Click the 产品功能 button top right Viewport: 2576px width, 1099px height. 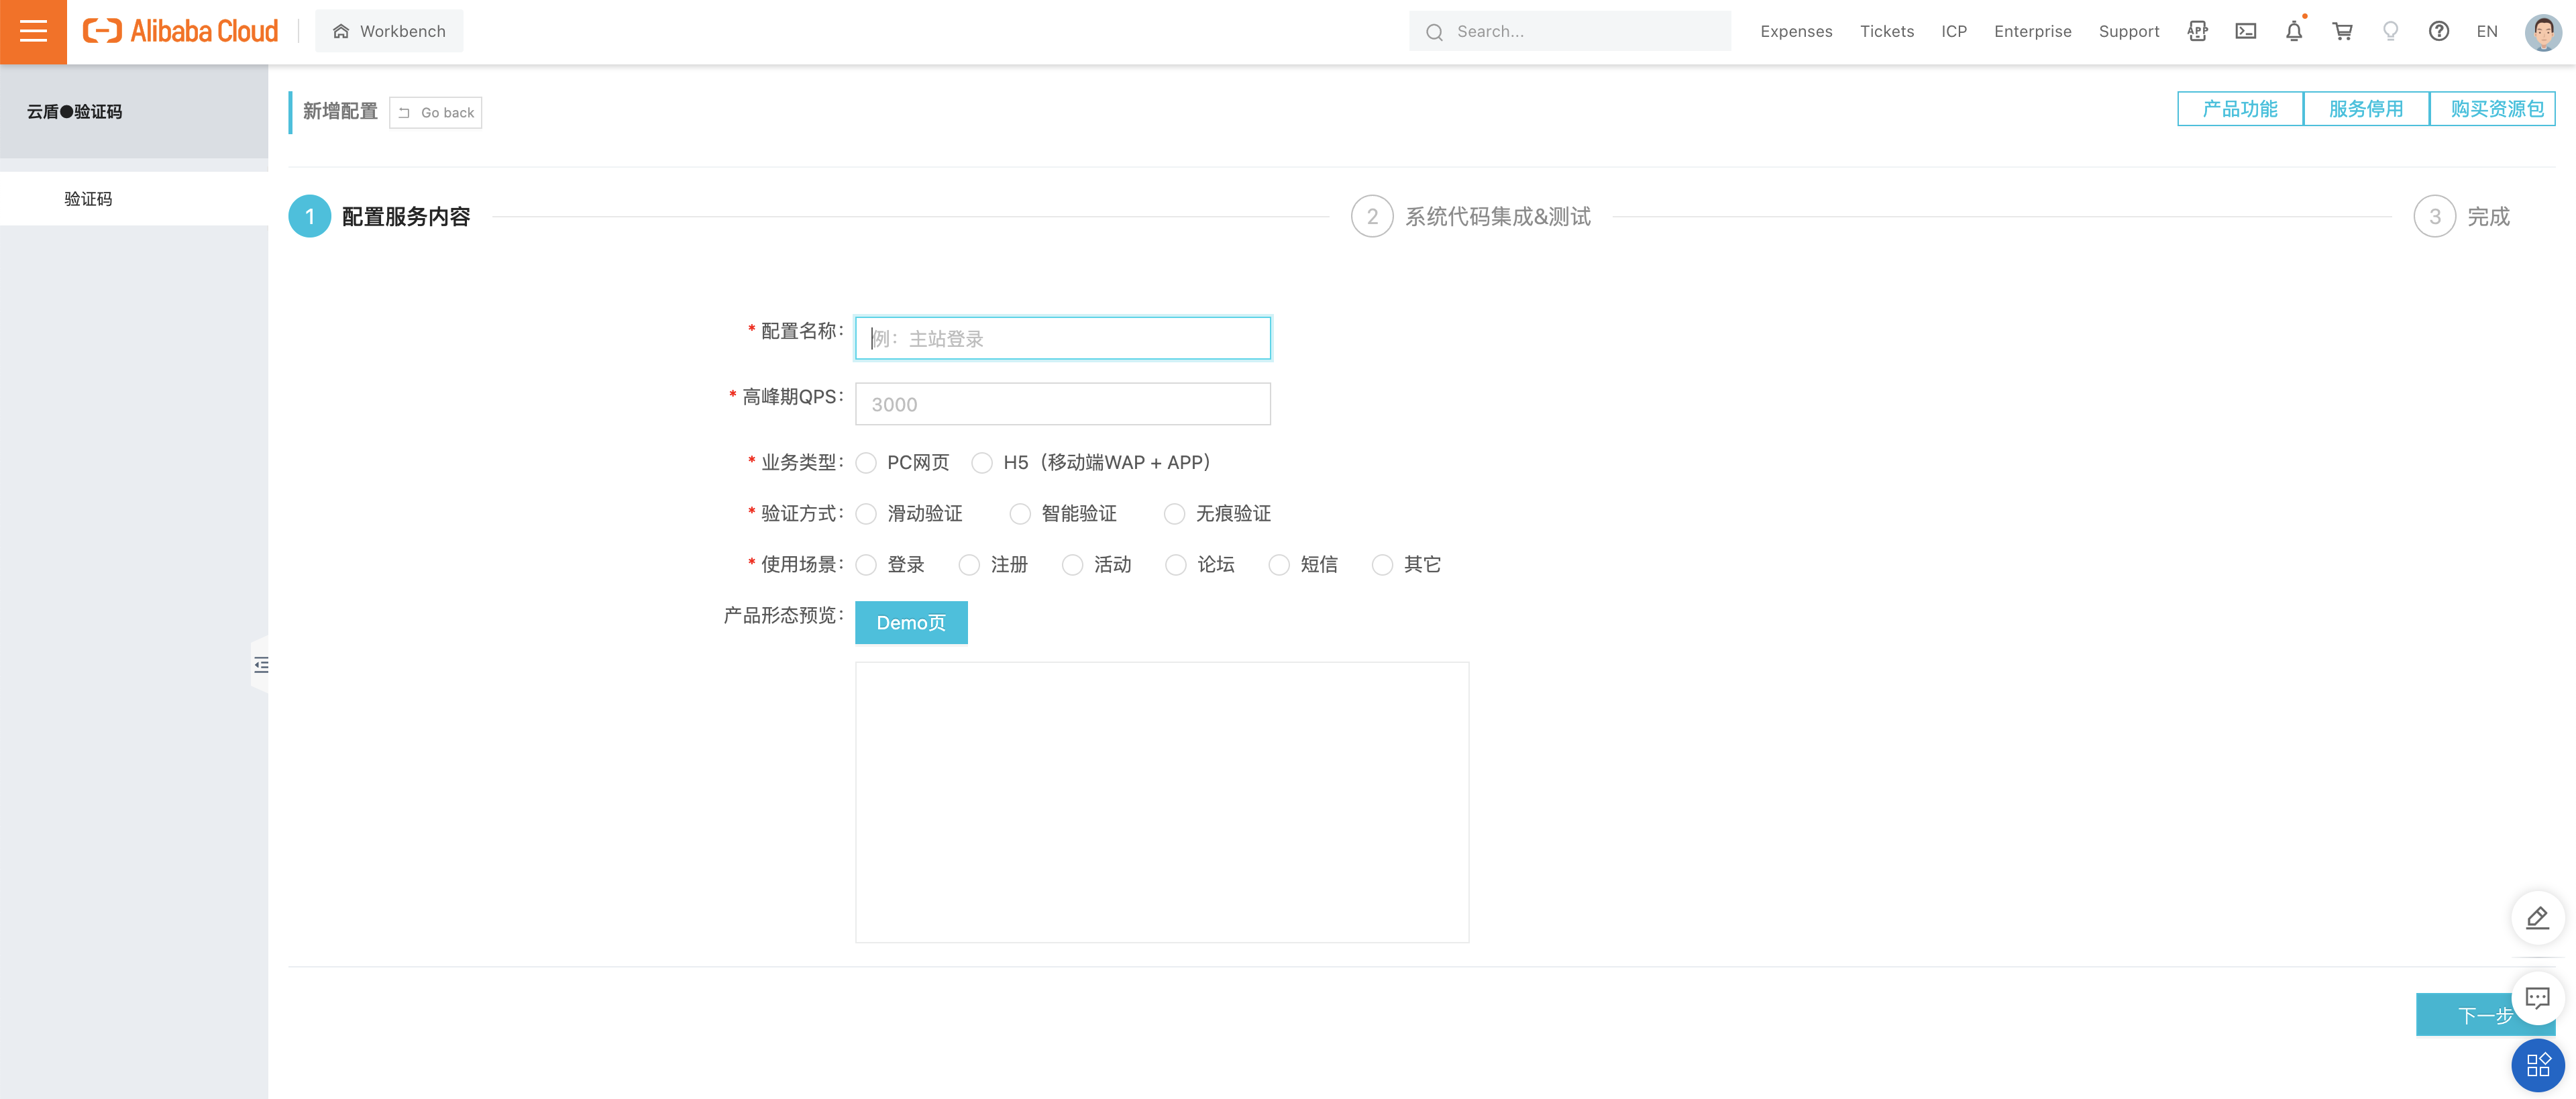click(x=2241, y=110)
